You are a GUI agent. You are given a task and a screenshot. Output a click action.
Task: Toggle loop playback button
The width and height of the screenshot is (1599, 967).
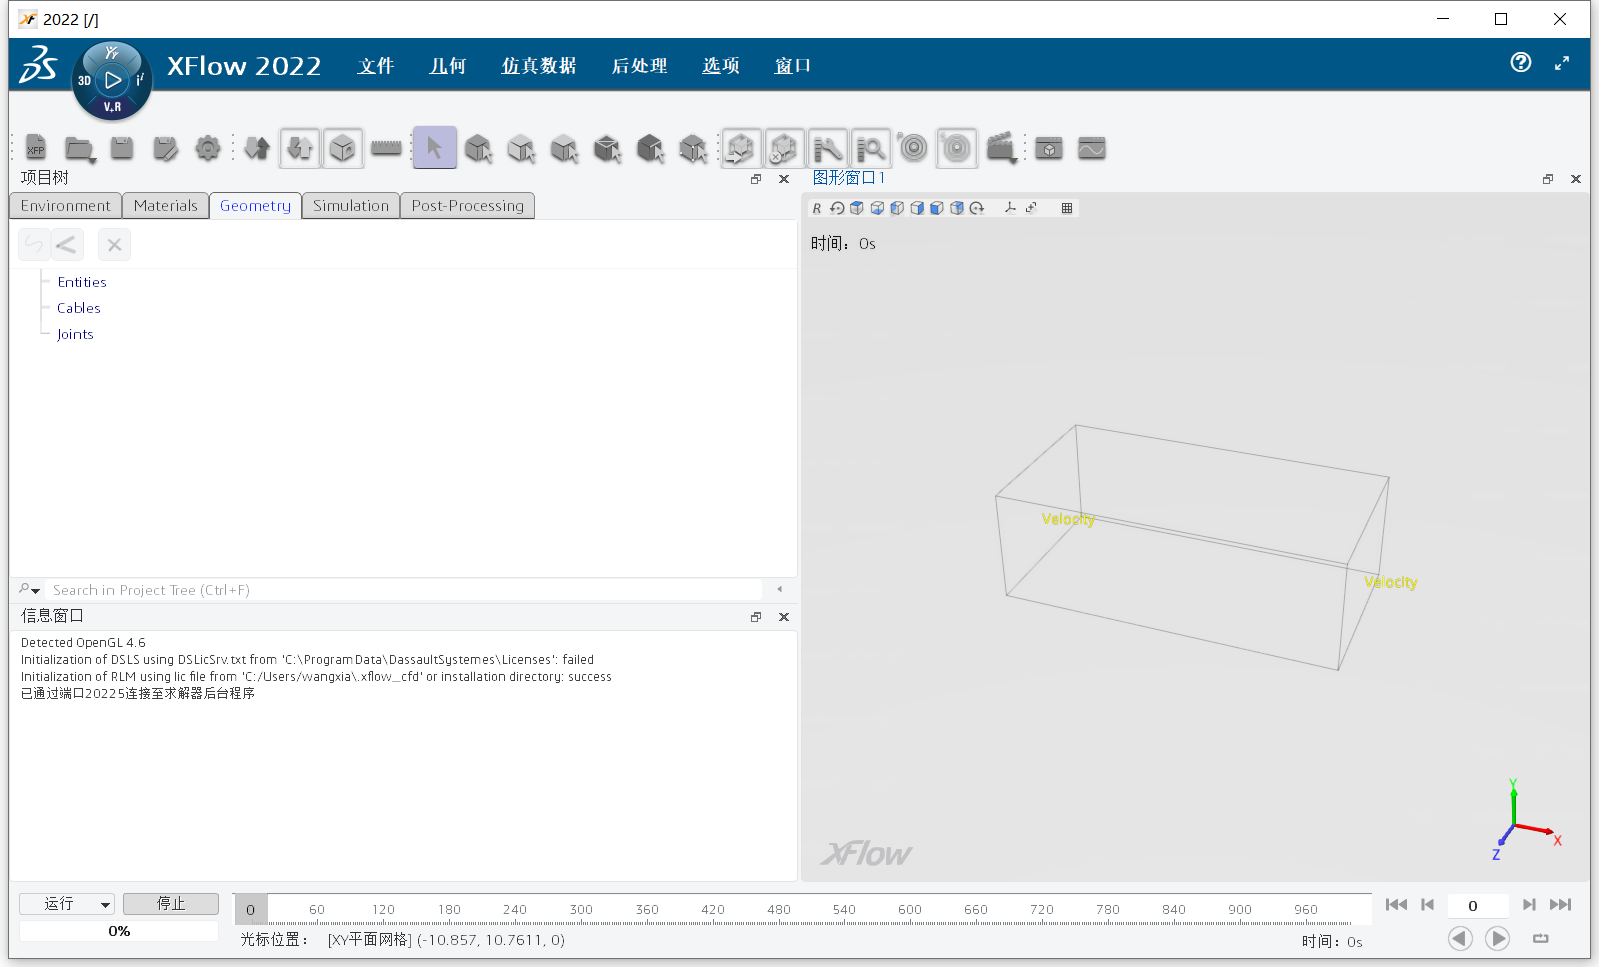[1540, 938]
